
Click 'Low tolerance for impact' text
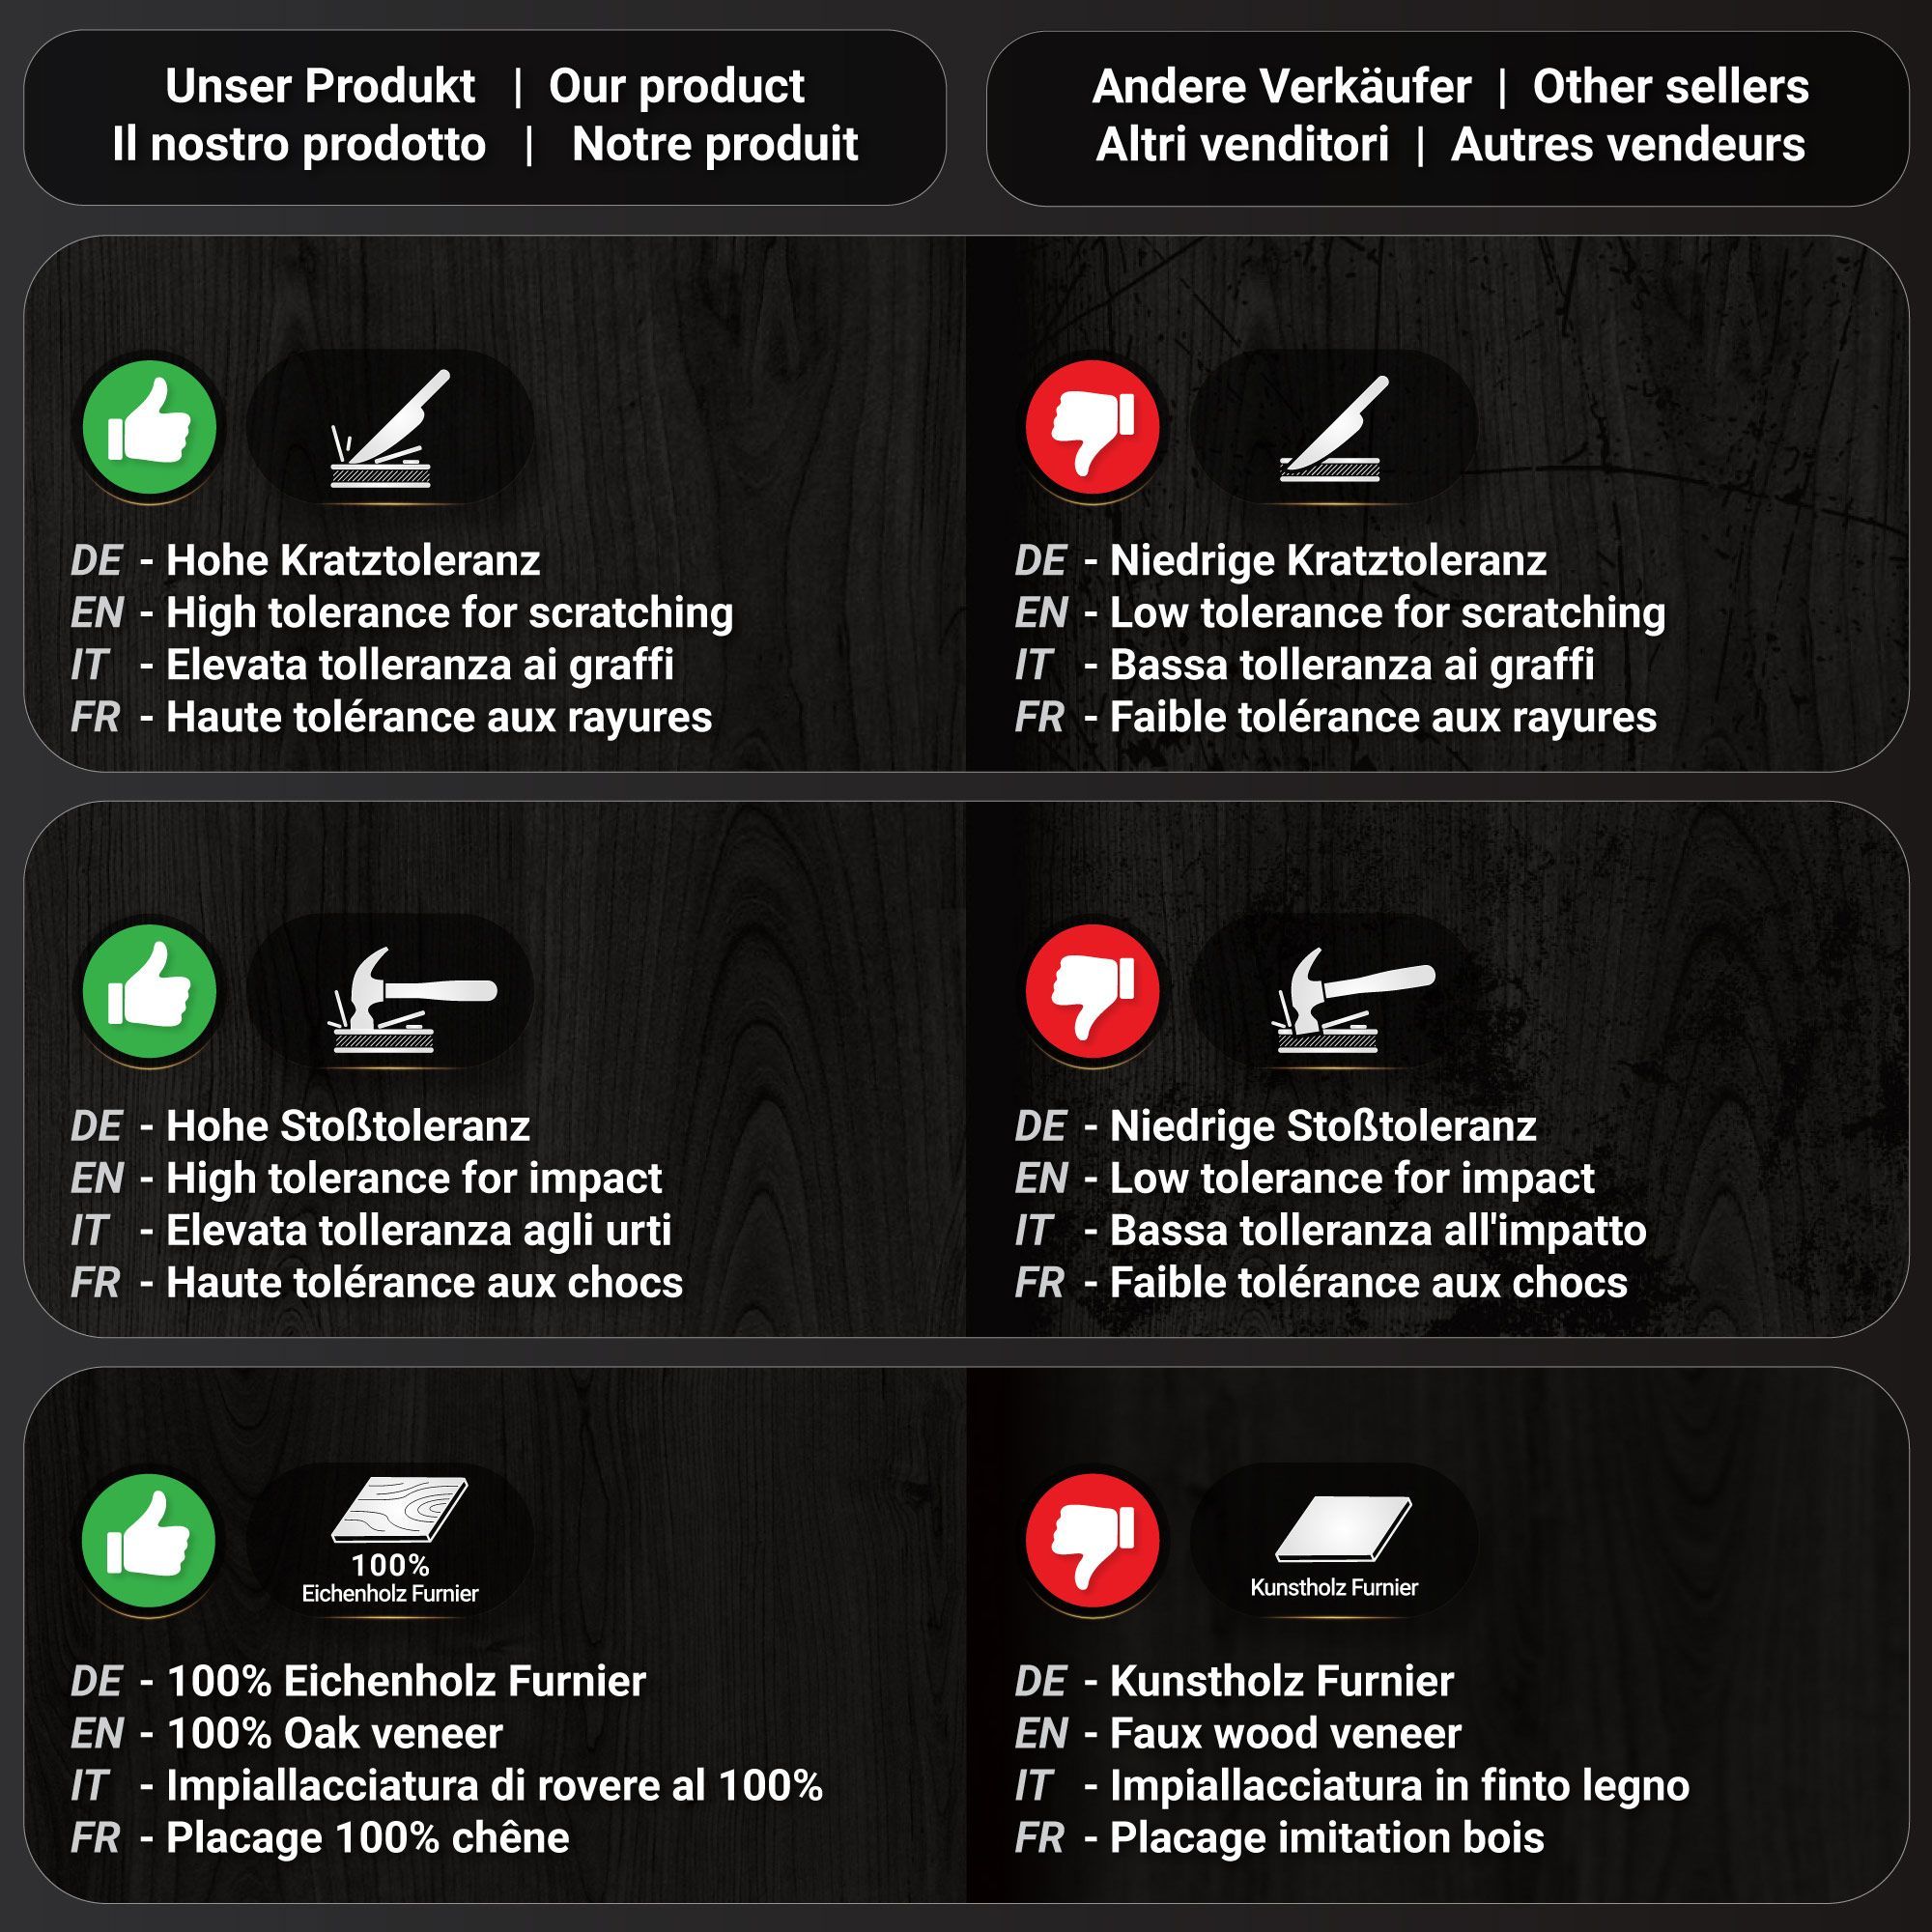[x=1352, y=1178]
